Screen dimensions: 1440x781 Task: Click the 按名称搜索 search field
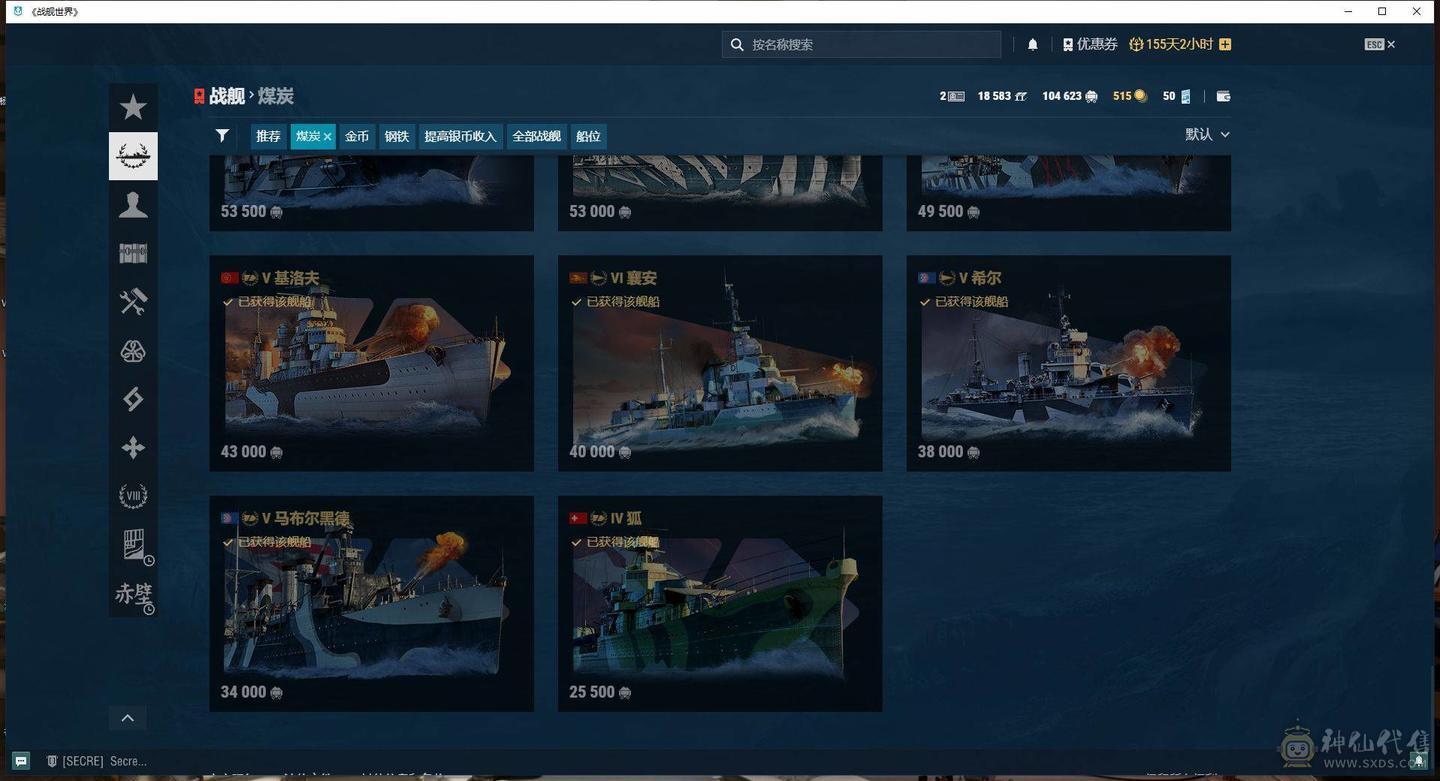(861, 44)
